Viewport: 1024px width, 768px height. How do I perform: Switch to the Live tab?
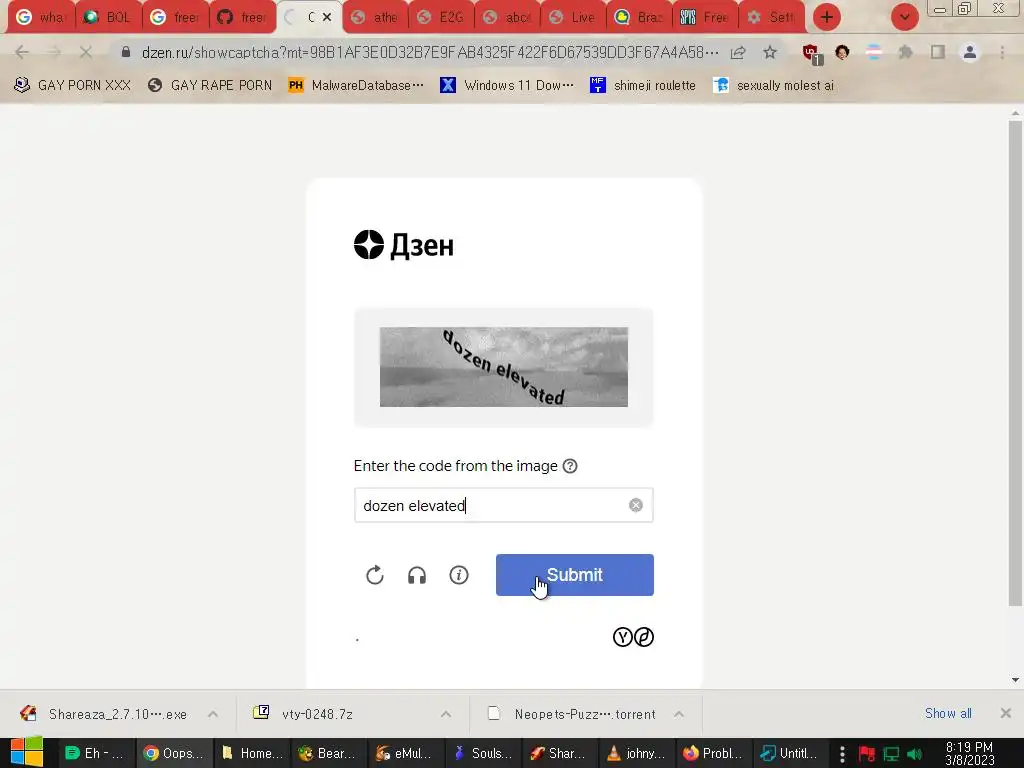pyautogui.click(x=573, y=17)
